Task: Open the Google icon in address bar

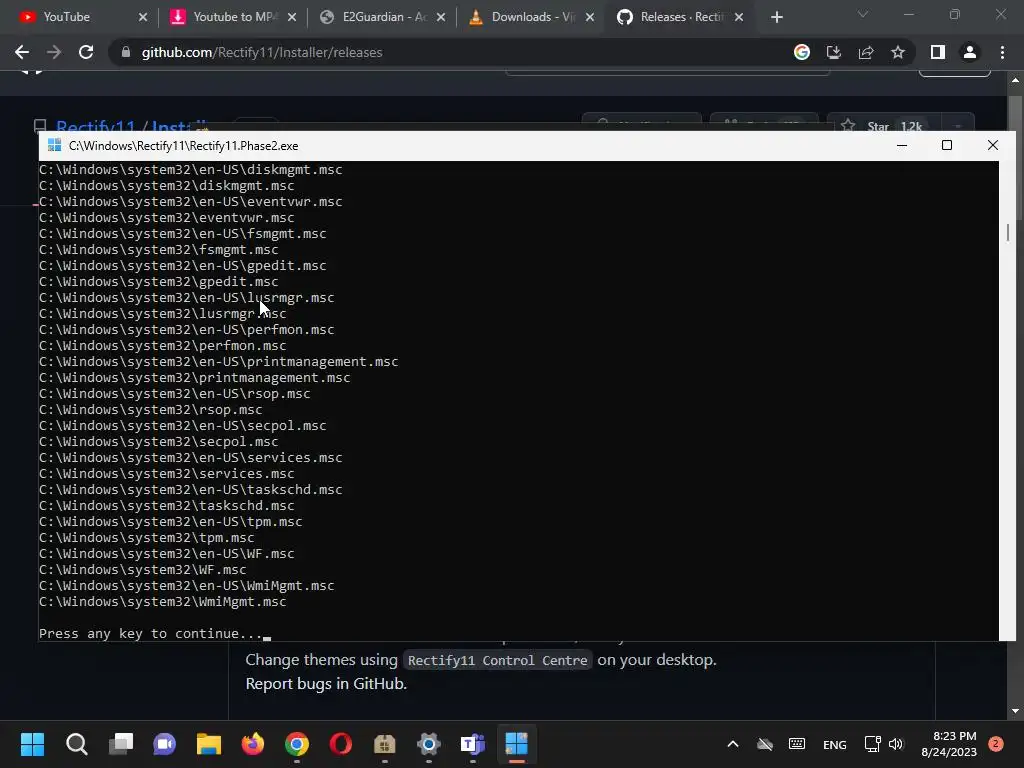Action: point(802,52)
